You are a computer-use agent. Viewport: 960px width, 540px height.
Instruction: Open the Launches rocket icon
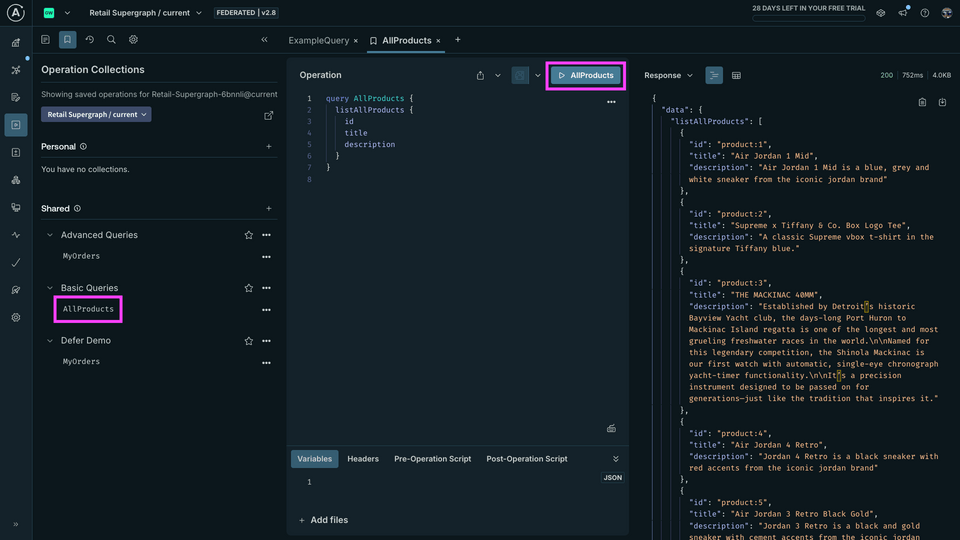(16, 290)
